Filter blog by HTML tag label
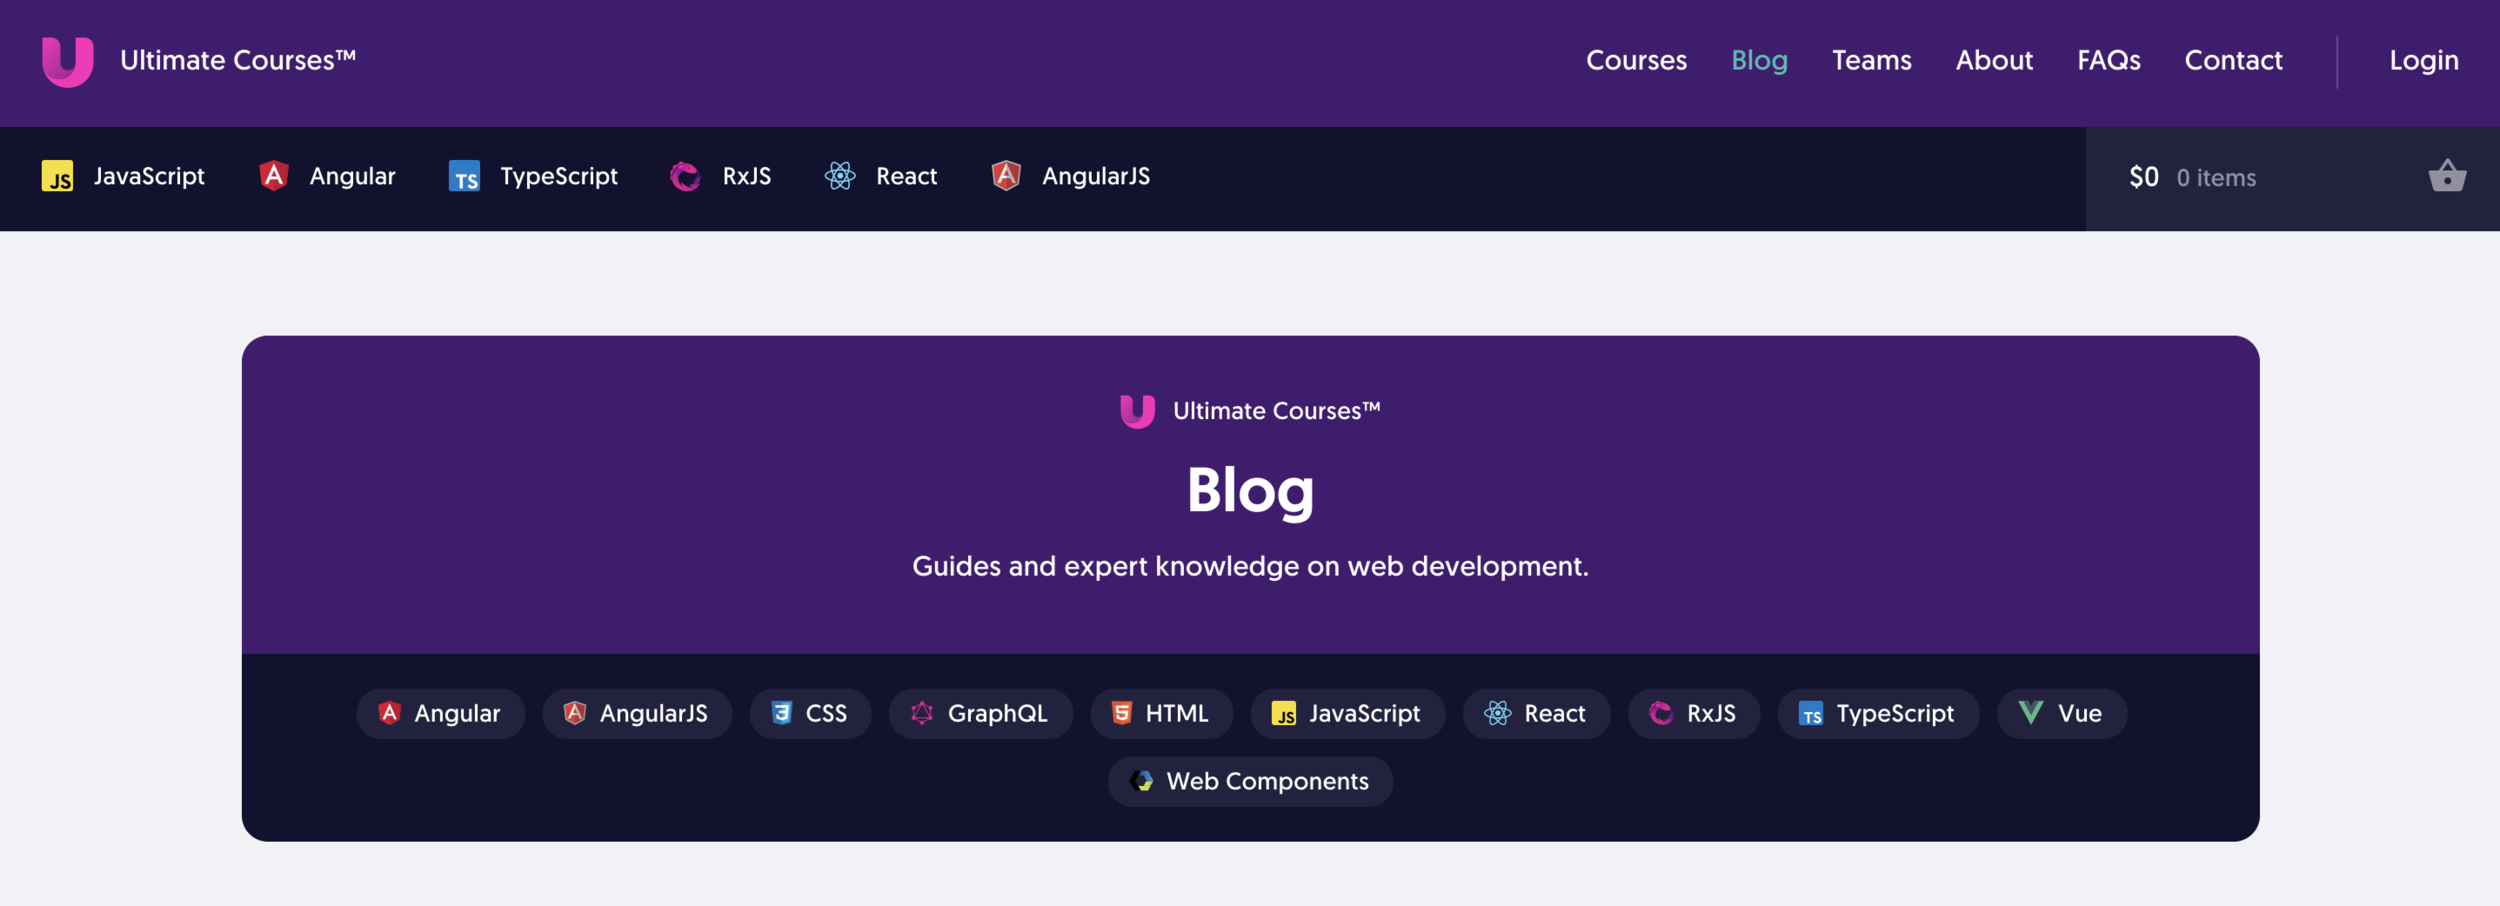 1176,713
